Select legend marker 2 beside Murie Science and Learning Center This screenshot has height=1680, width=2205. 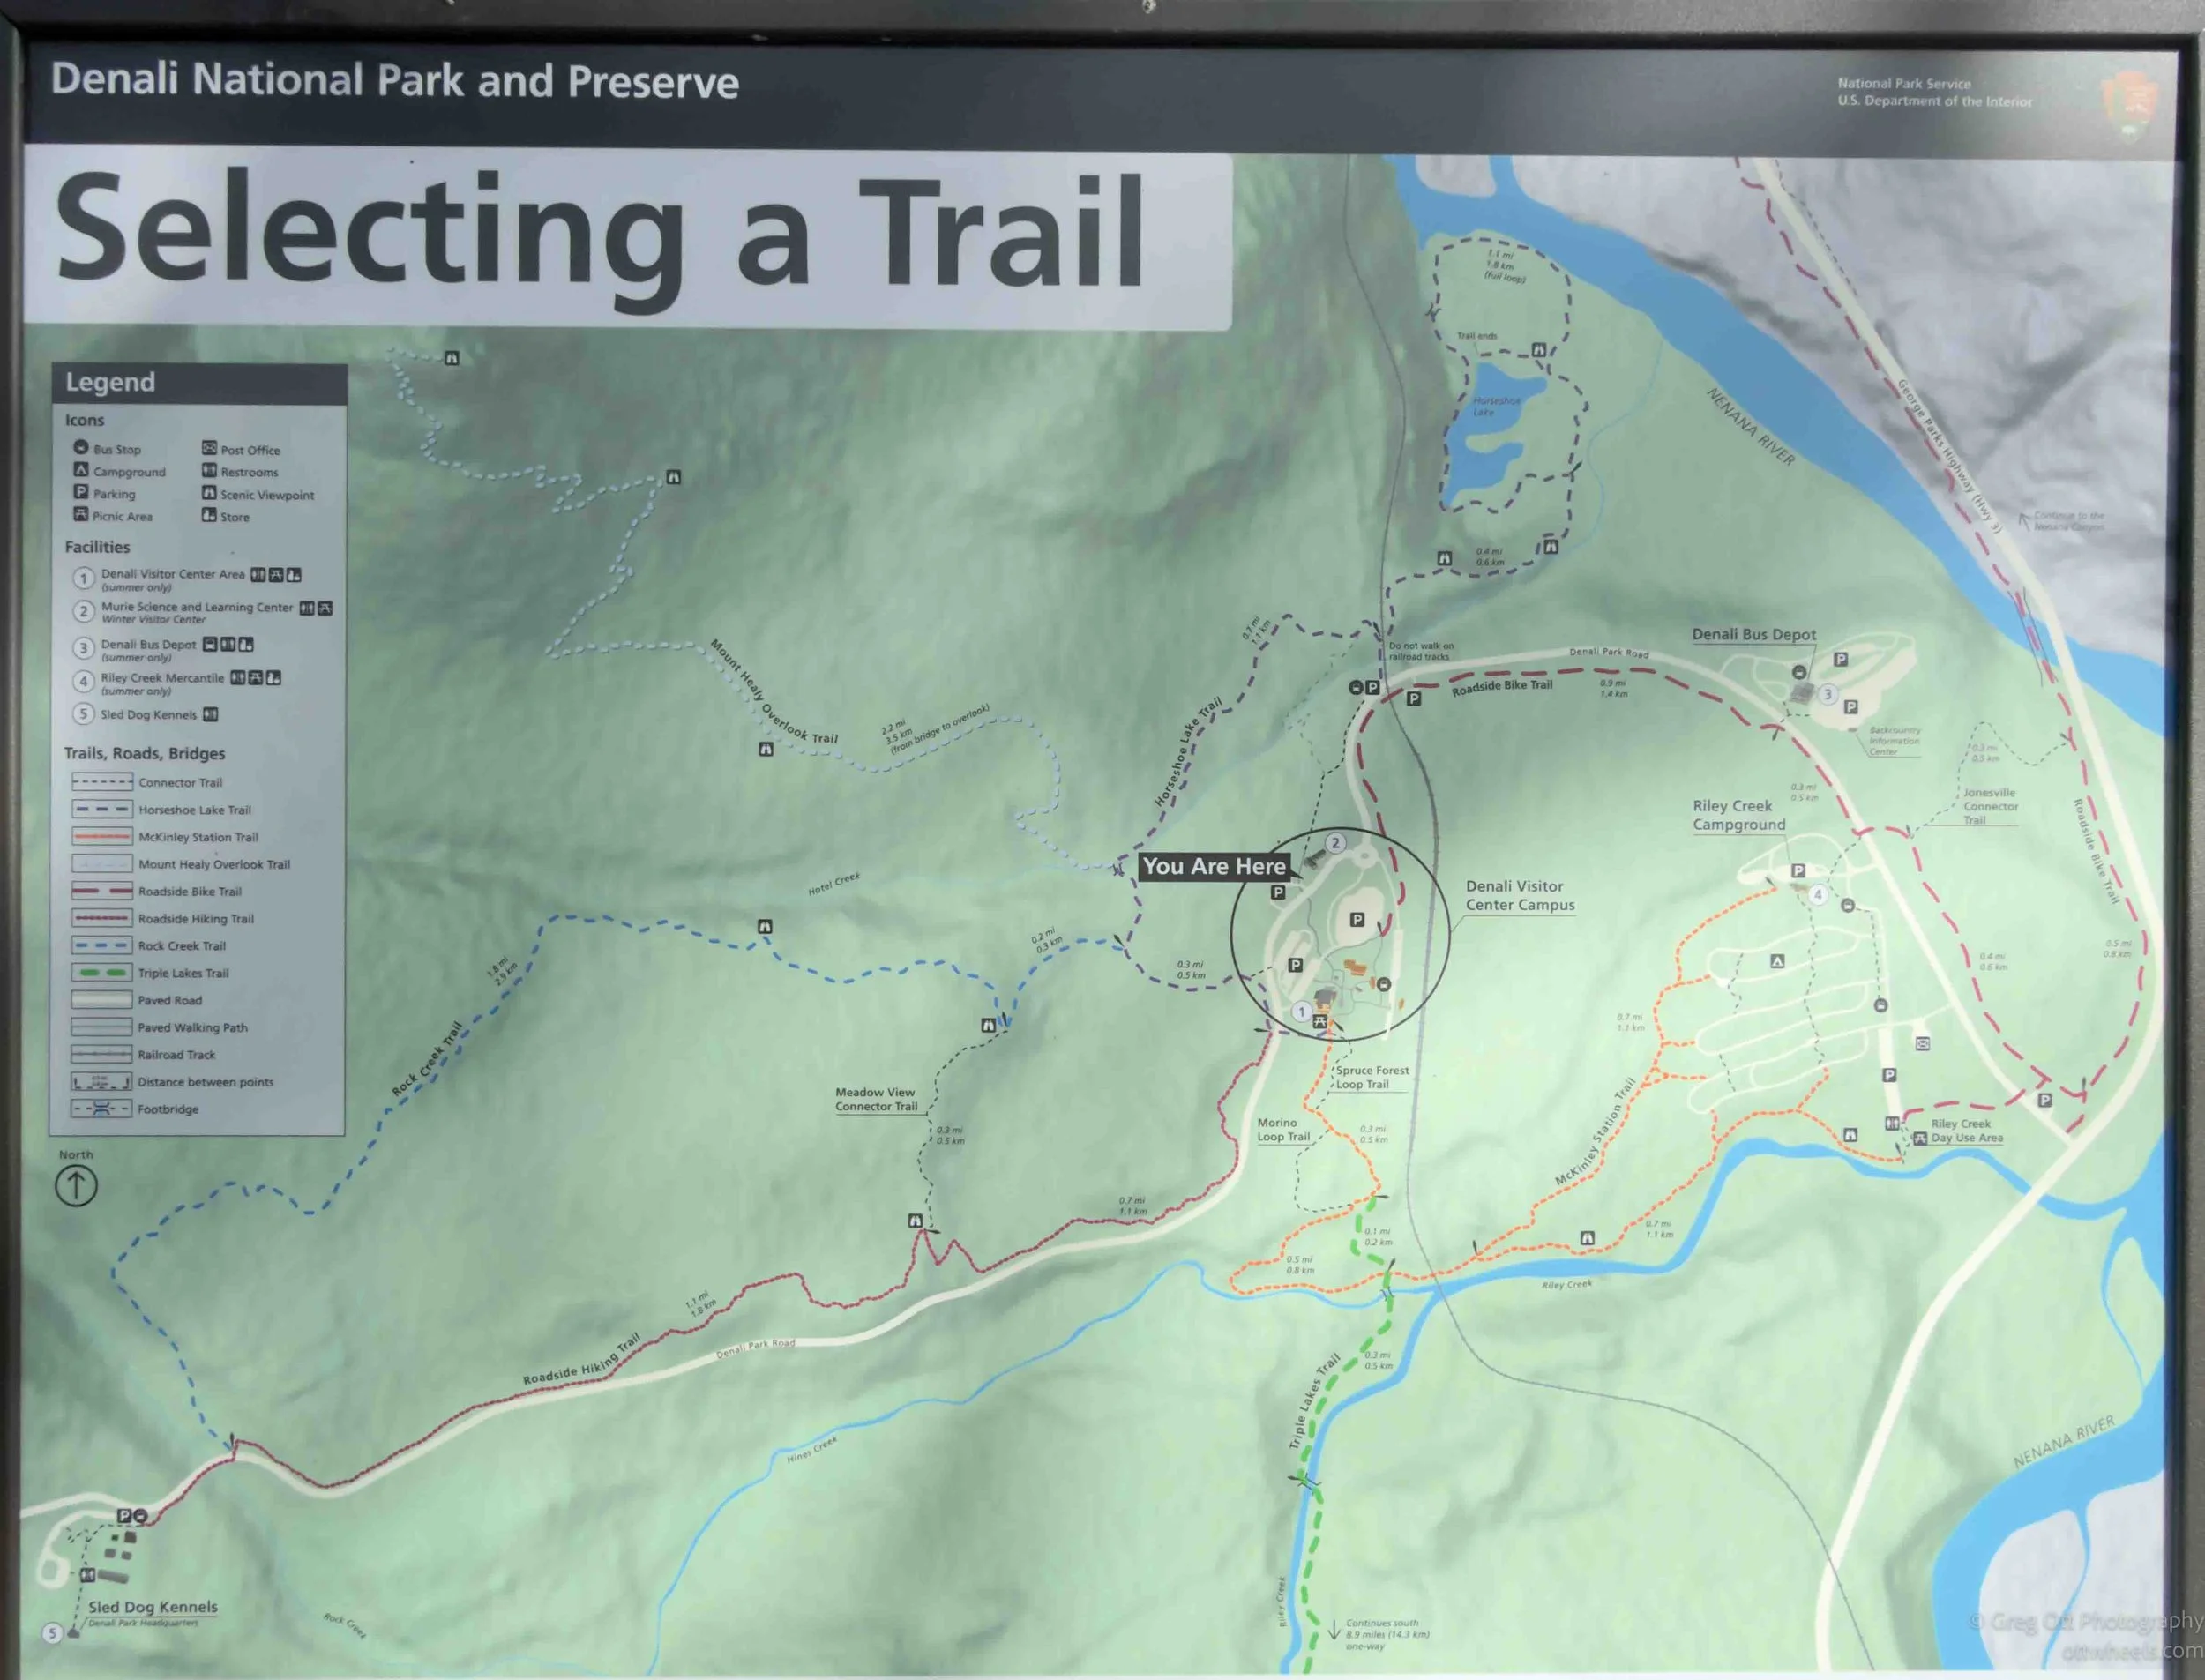84,611
